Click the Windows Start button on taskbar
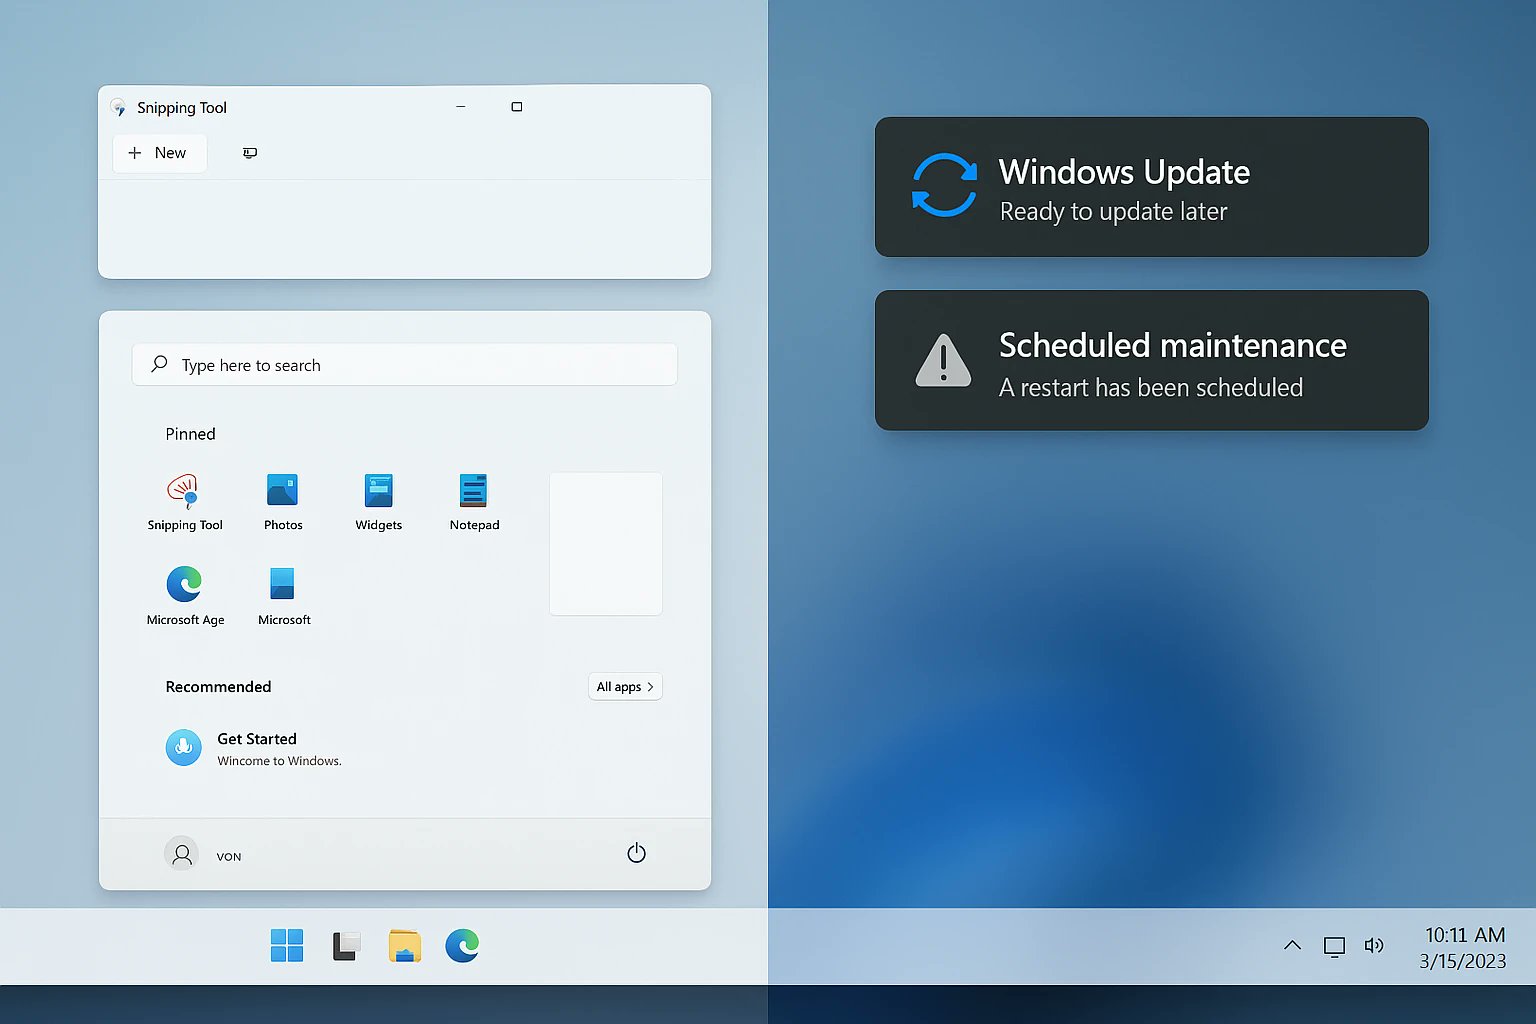The width and height of the screenshot is (1536, 1024). click(287, 945)
